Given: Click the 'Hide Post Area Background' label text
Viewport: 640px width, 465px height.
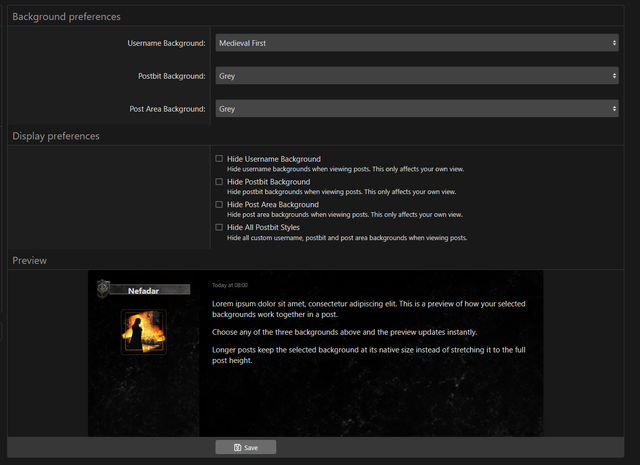Looking at the screenshot, I should point(273,205).
